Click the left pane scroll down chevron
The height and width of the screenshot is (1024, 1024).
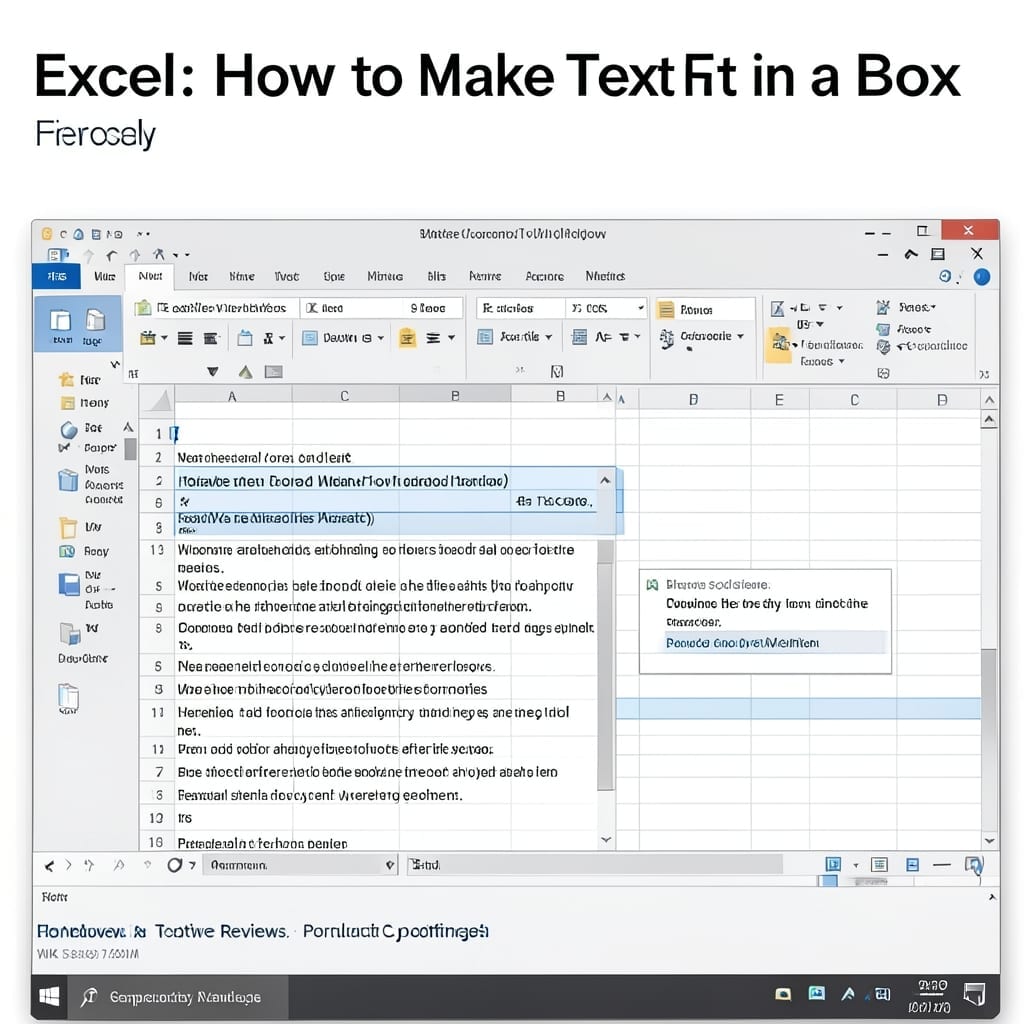coord(606,840)
